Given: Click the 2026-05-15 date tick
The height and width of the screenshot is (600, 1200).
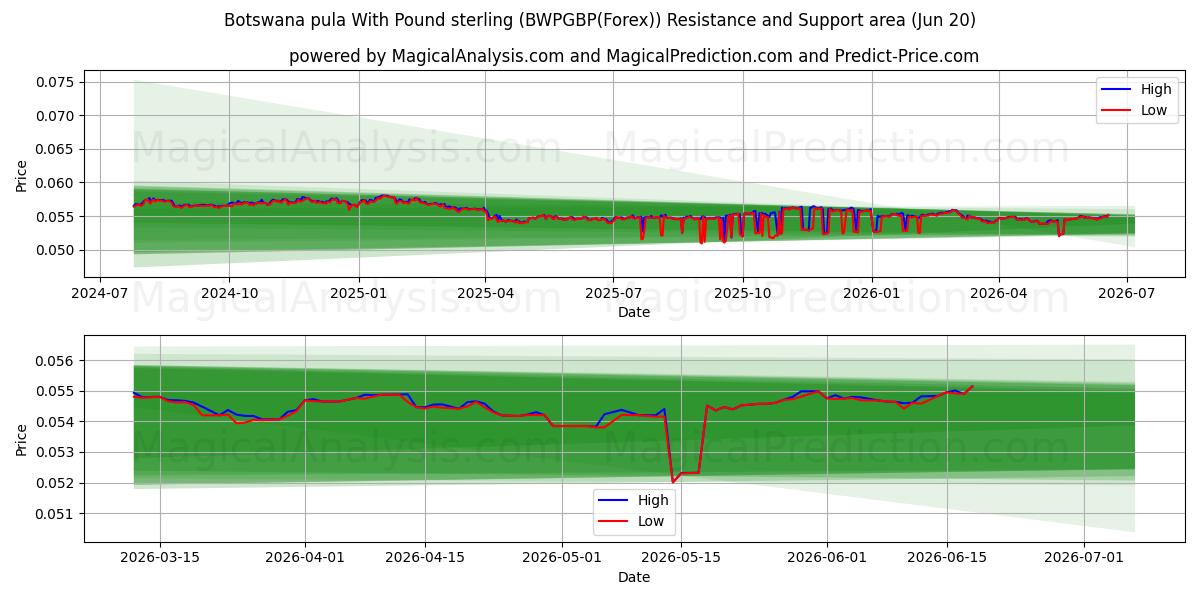Looking at the screenshot, I should click(681, 559).
